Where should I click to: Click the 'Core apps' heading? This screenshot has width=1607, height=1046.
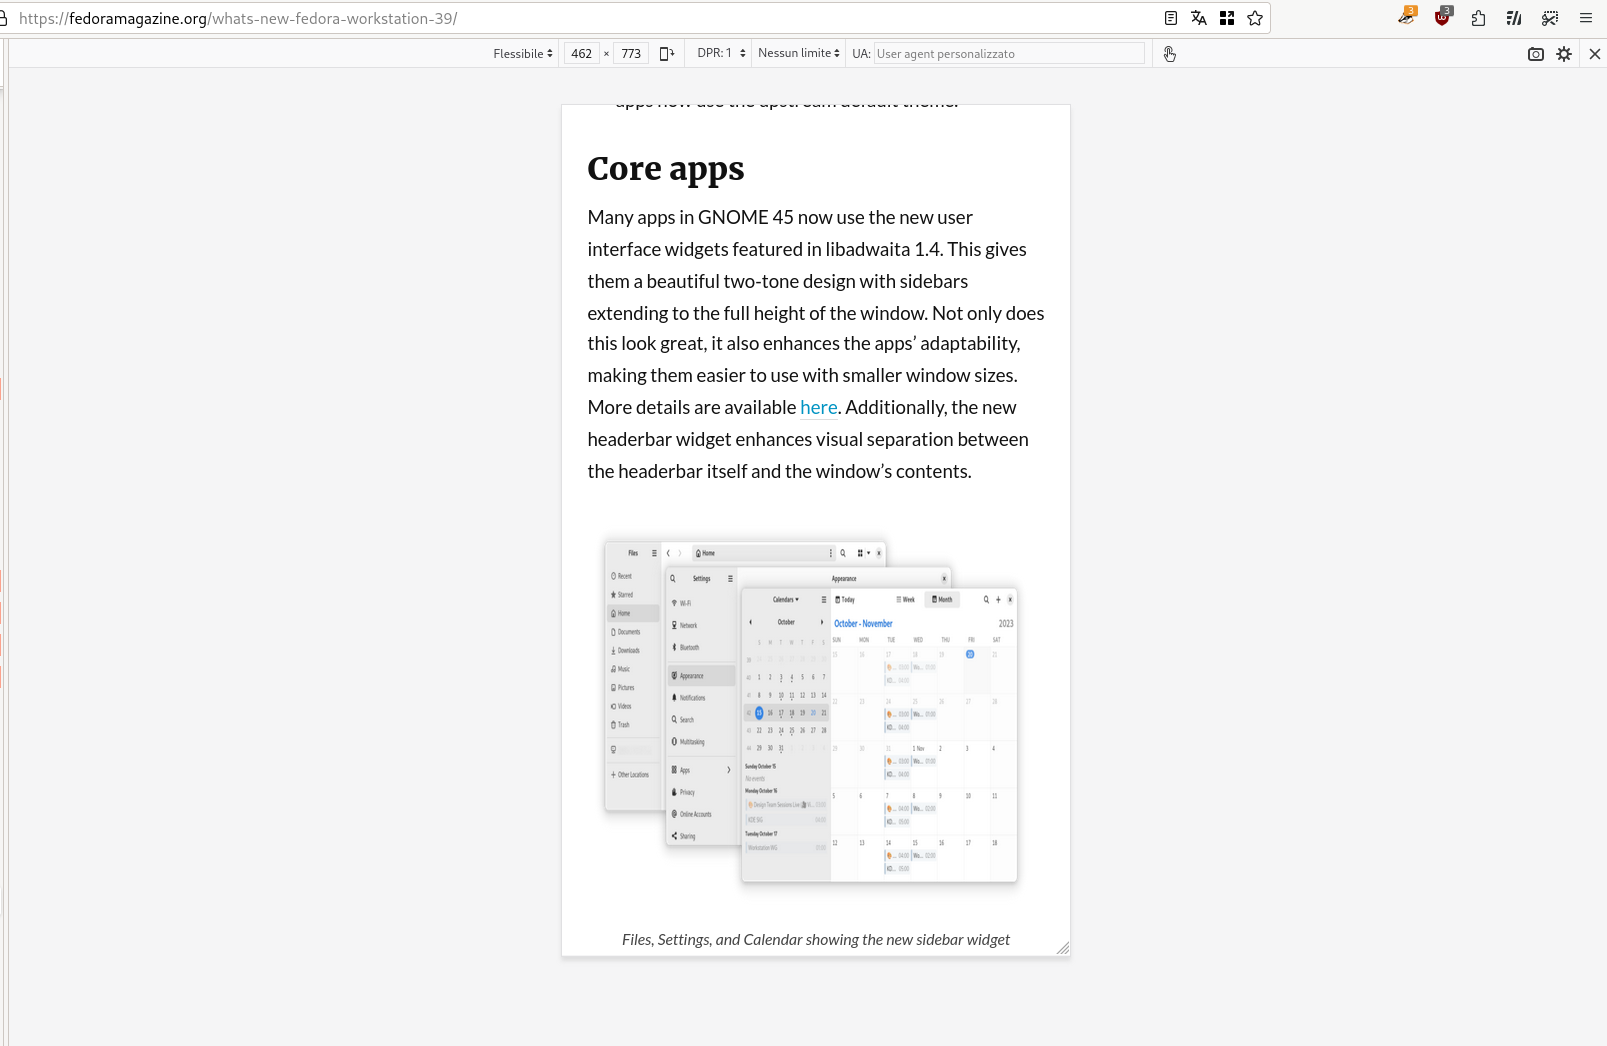[666, 169]
